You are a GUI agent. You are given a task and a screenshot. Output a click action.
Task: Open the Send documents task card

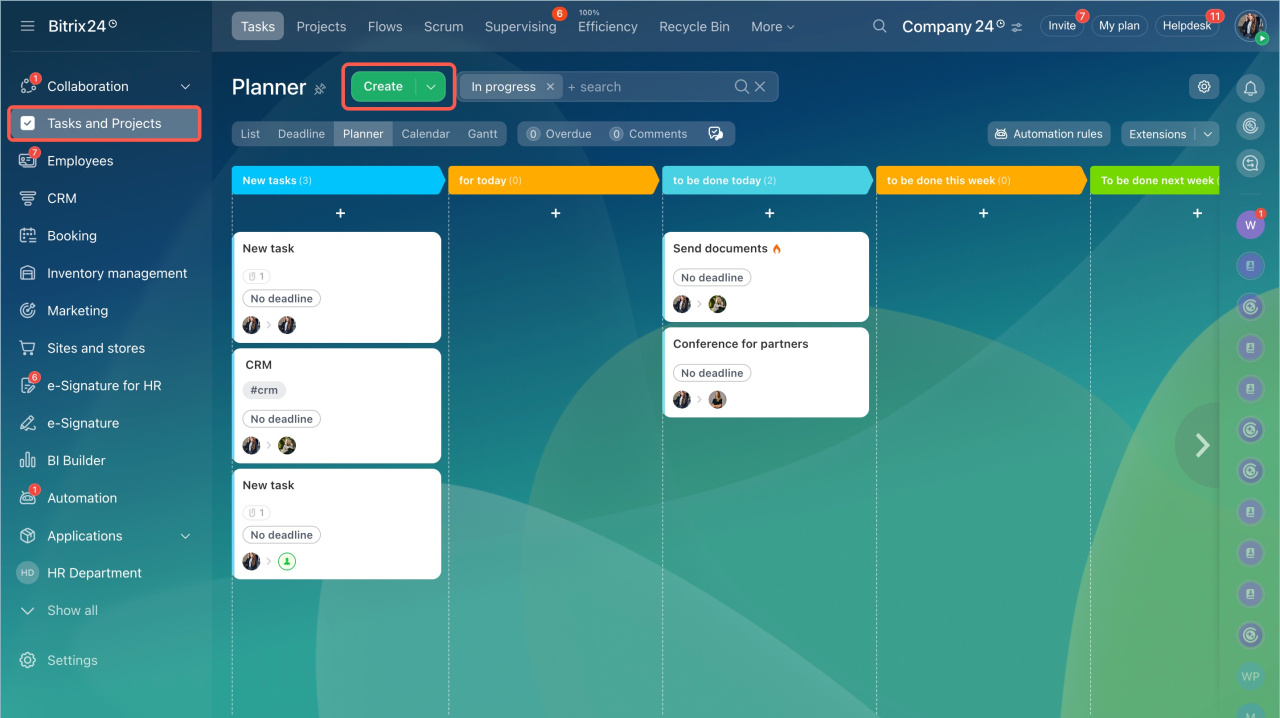766,277
